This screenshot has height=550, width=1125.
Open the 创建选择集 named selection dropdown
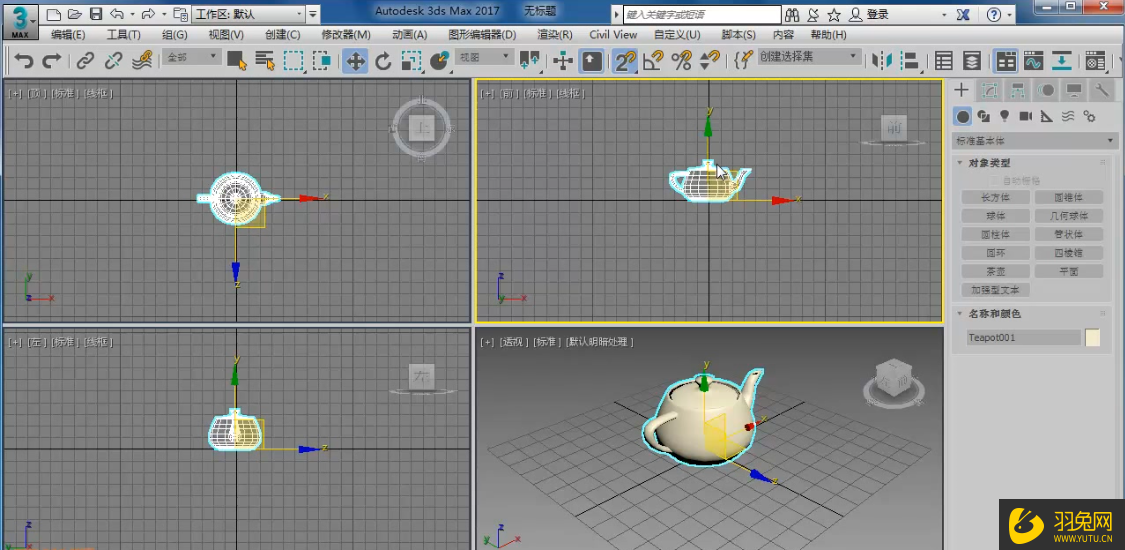click(x=808, y=57)
